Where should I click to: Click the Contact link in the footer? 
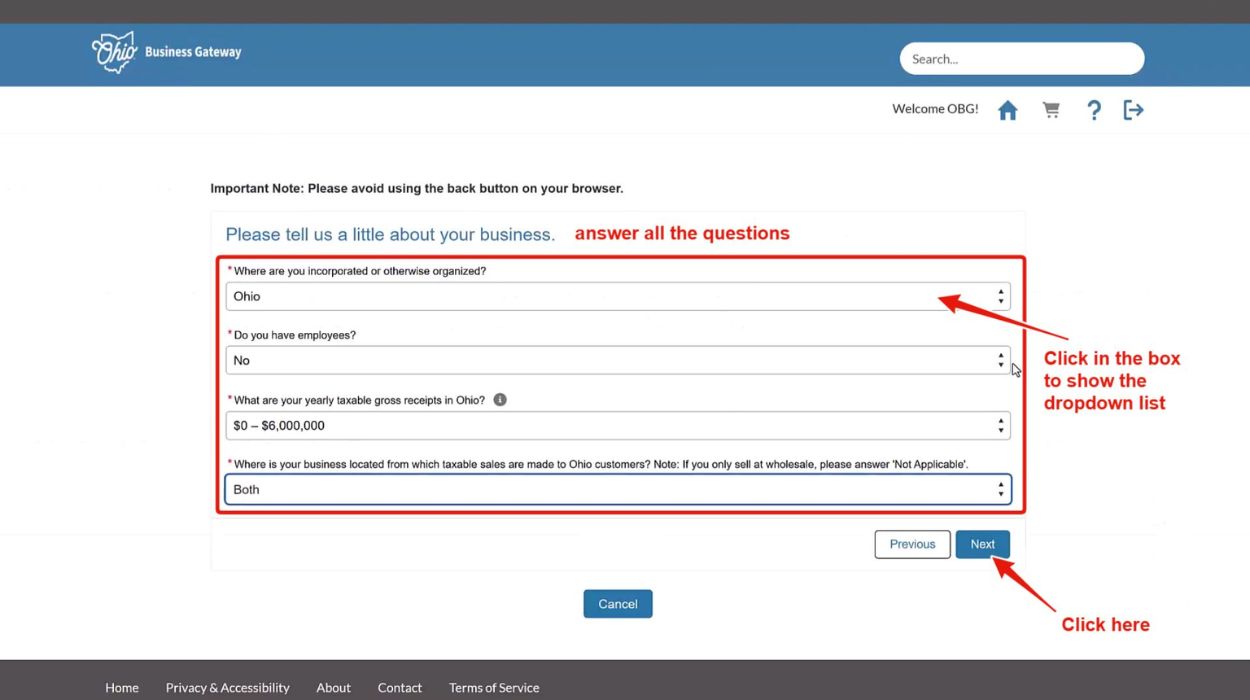coord(399,687)
